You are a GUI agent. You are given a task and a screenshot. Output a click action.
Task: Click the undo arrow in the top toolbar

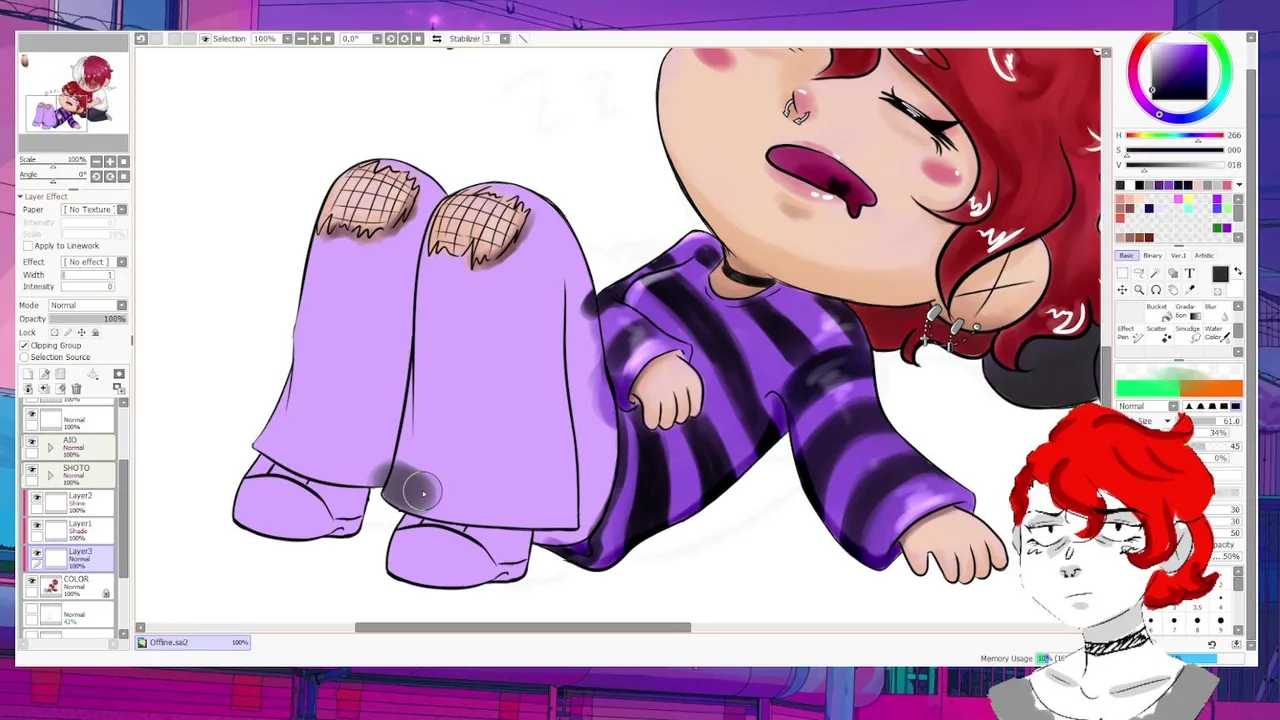141,38
